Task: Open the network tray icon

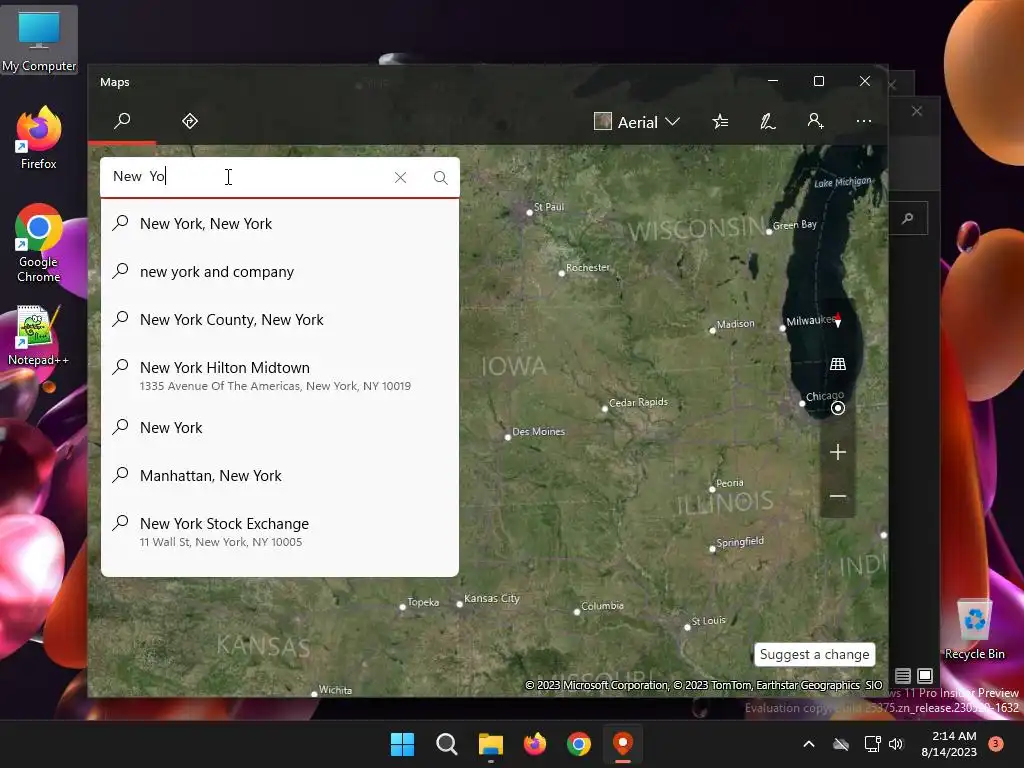Action: (x=872, y=744)
